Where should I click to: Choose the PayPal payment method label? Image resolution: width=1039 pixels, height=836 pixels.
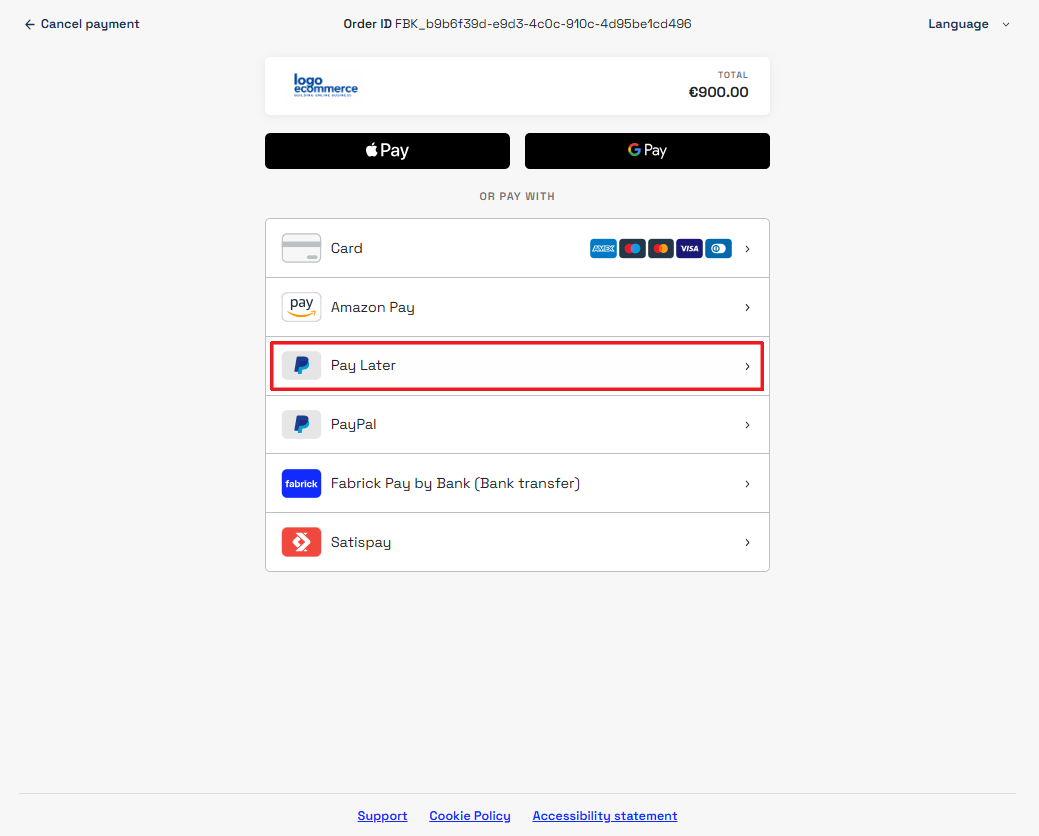[353, 425]
